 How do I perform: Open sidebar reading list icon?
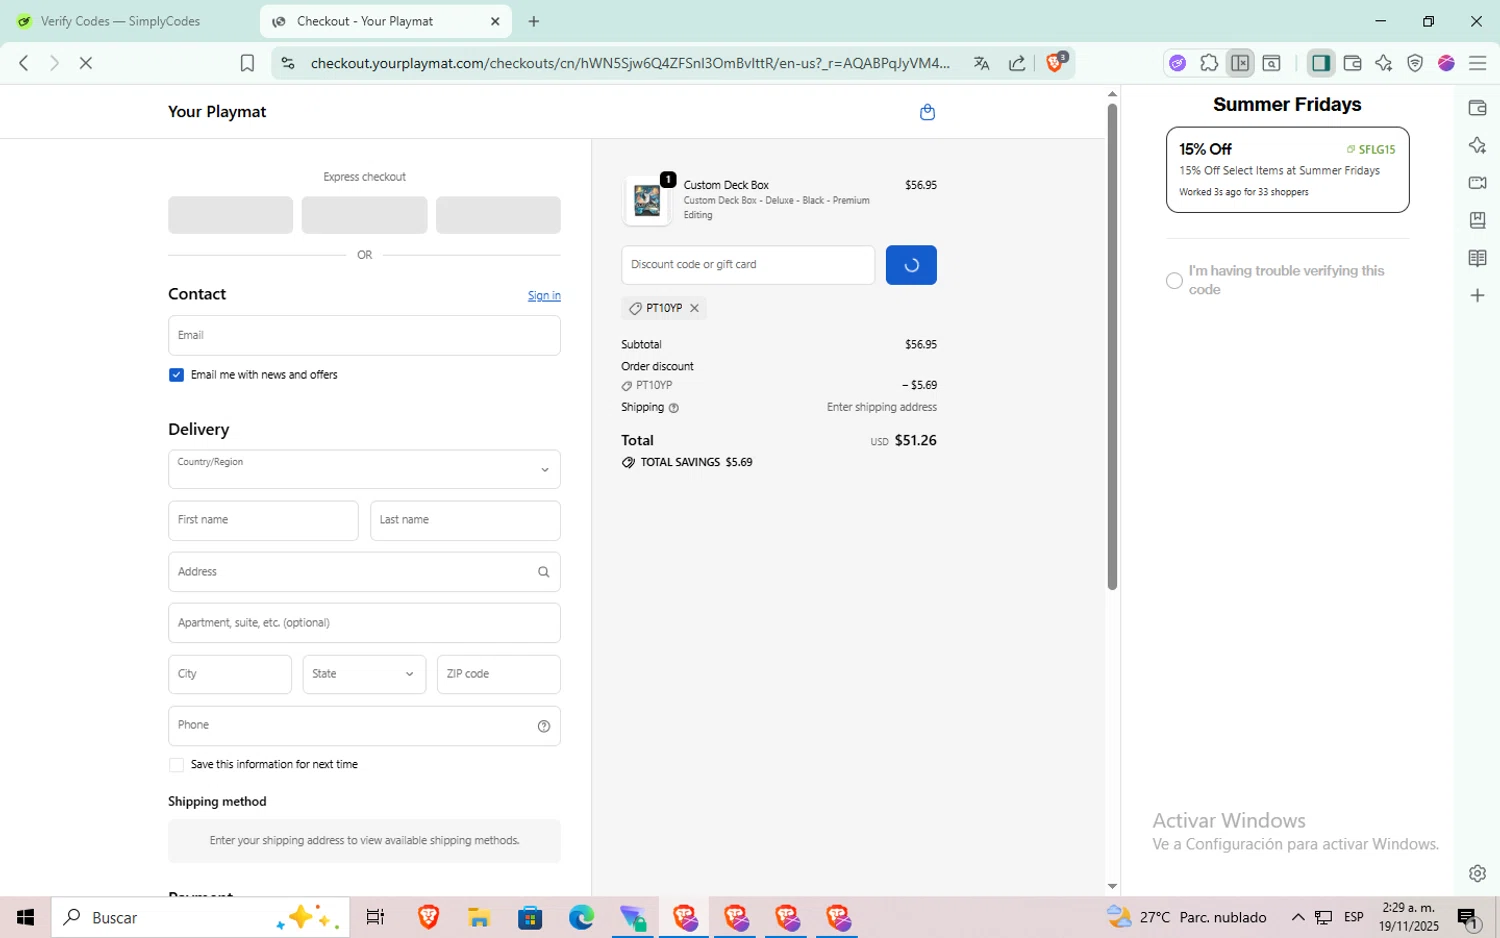[1477, 258]
